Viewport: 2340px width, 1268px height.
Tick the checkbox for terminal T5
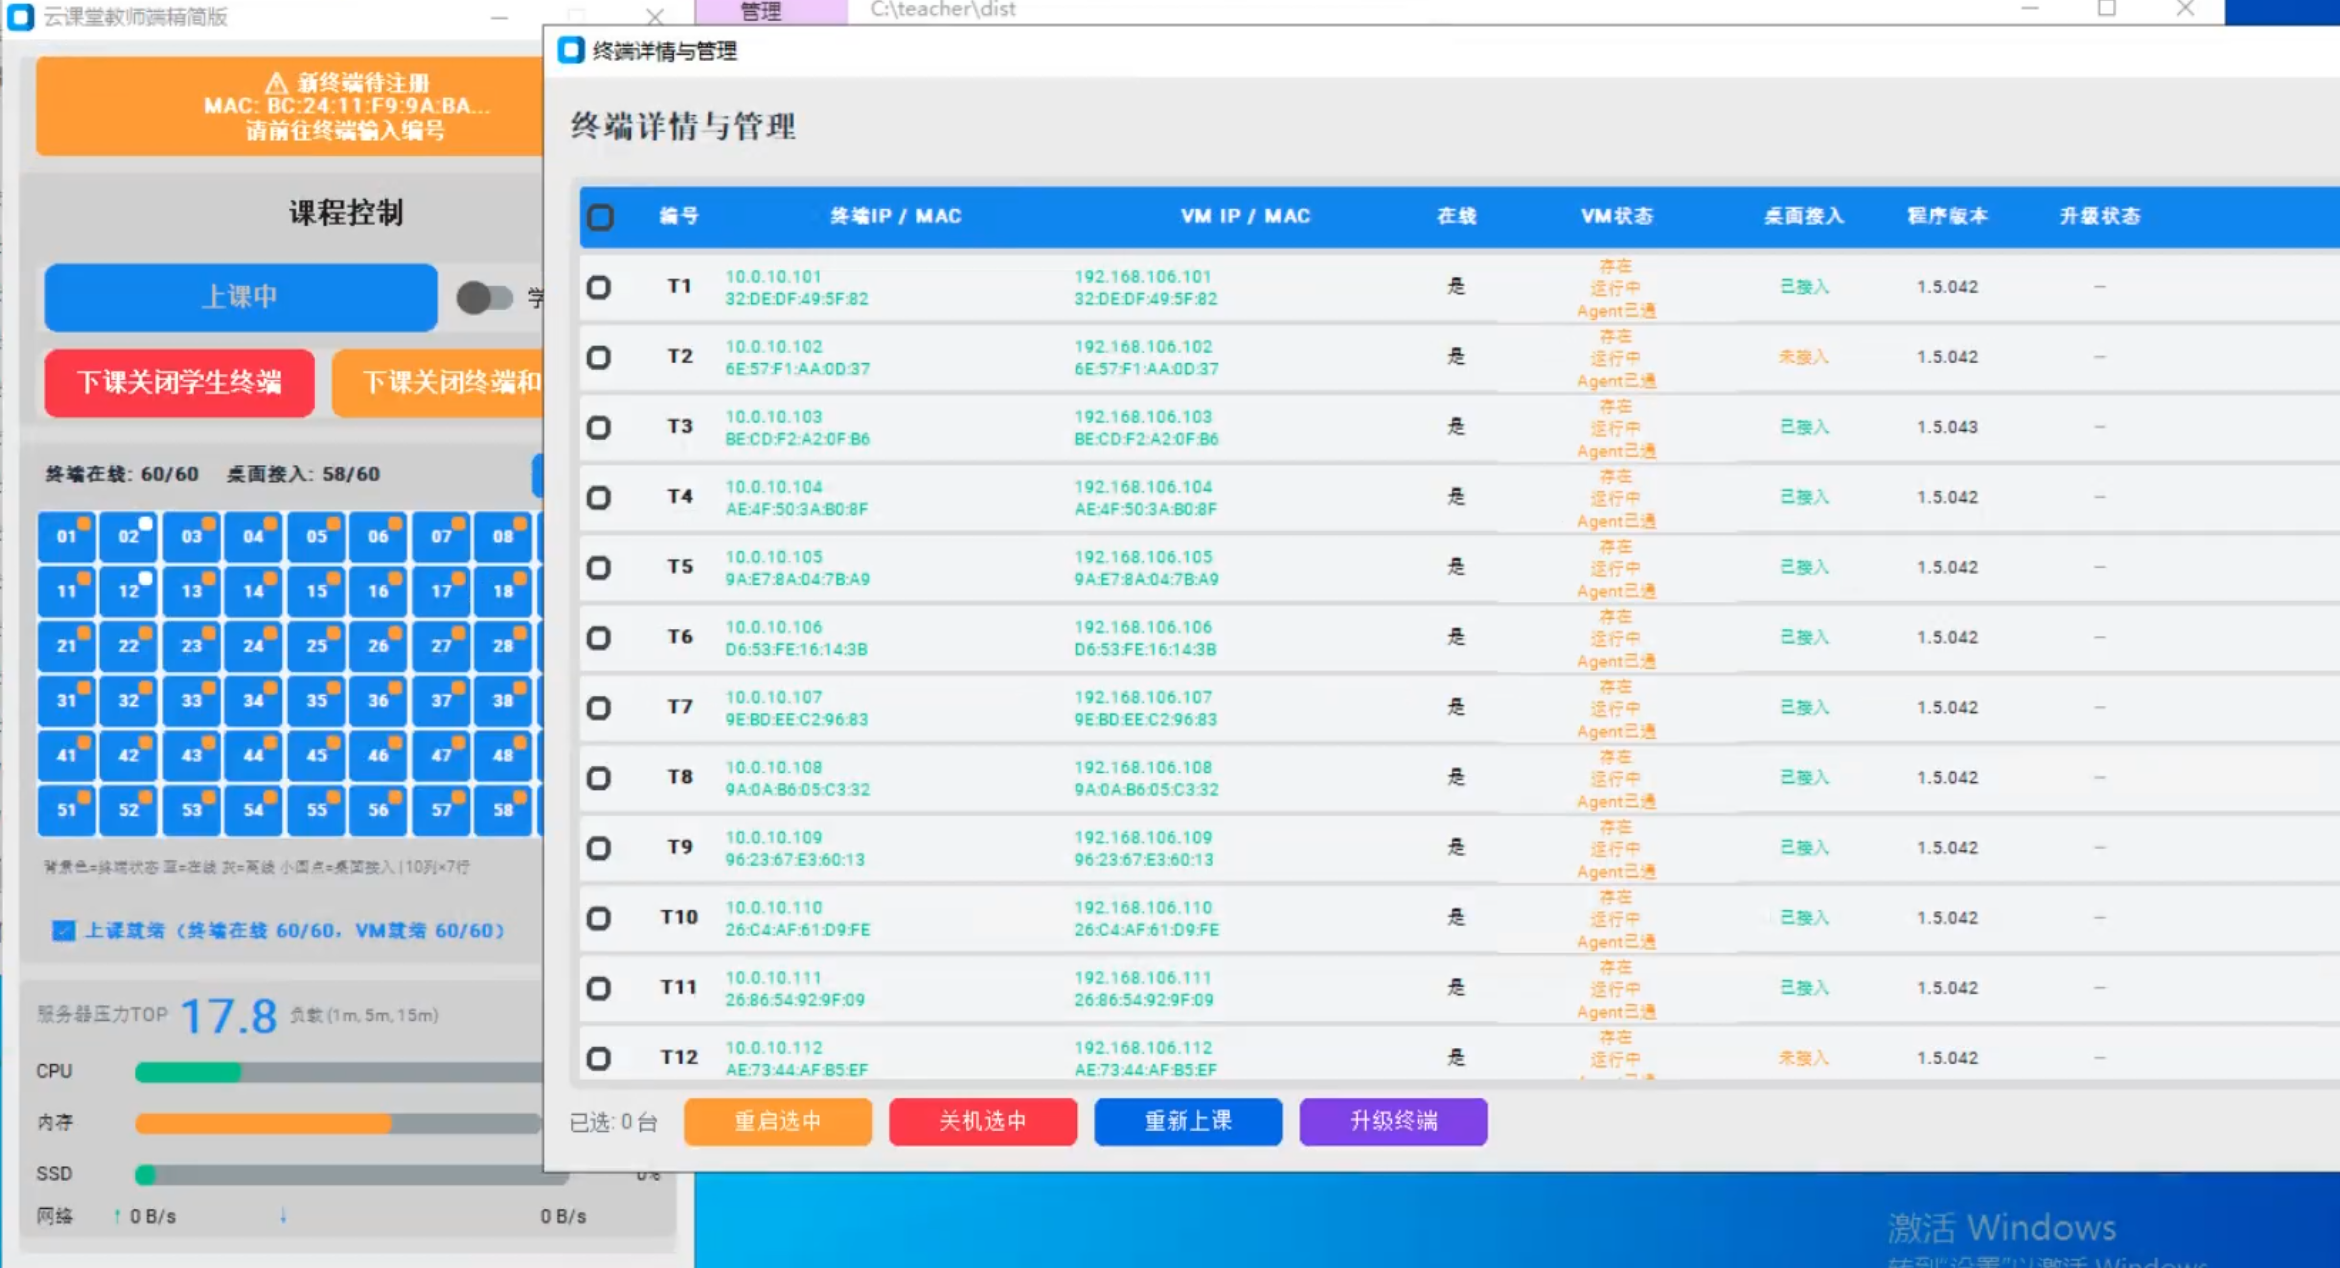(x=599, y=568)
